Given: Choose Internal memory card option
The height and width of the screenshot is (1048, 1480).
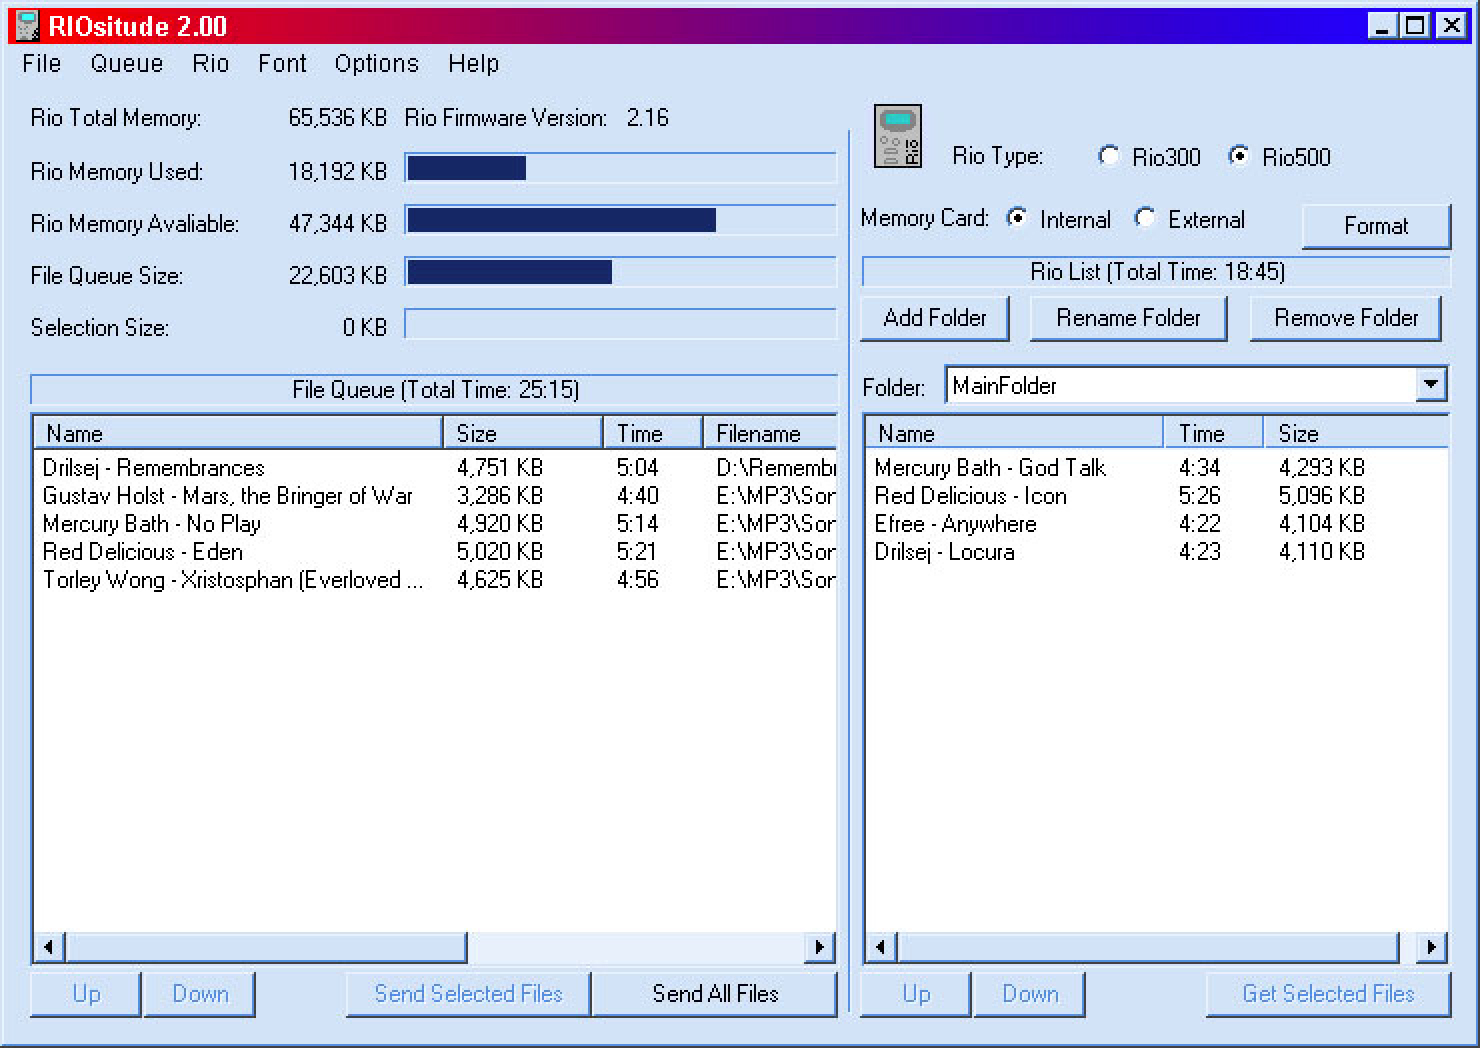Looking at the screenshot, I should tap(1016, 218).
